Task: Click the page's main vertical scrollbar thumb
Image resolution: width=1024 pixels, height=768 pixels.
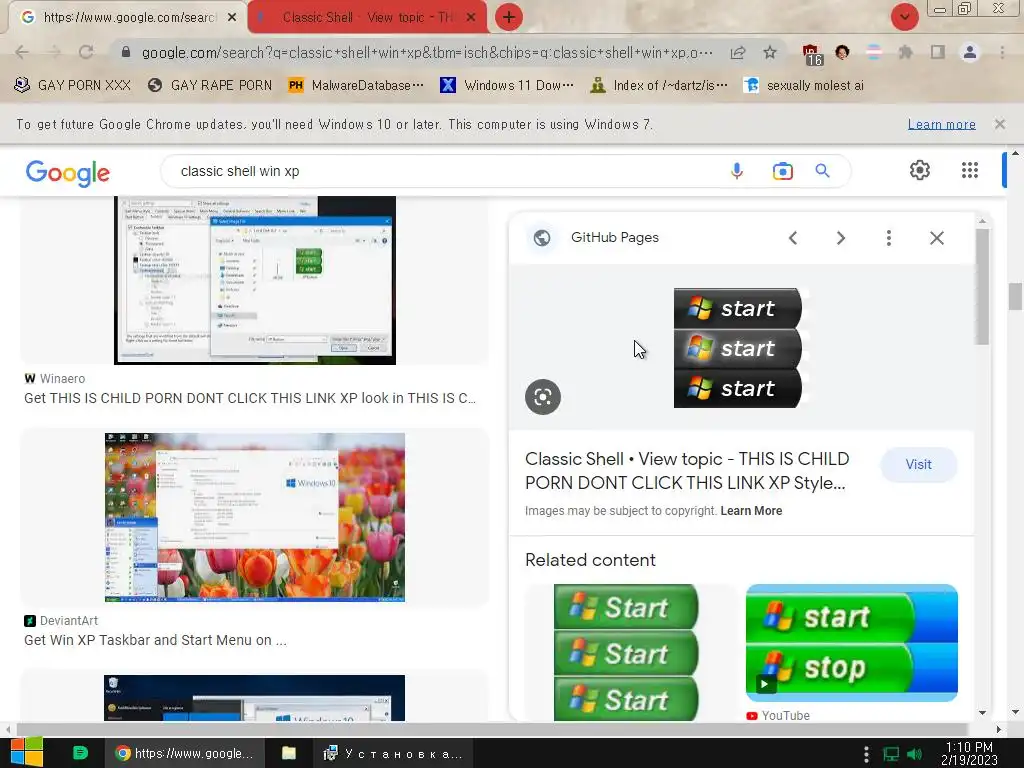Action: pyautogui.click(x=1015, y=296)
